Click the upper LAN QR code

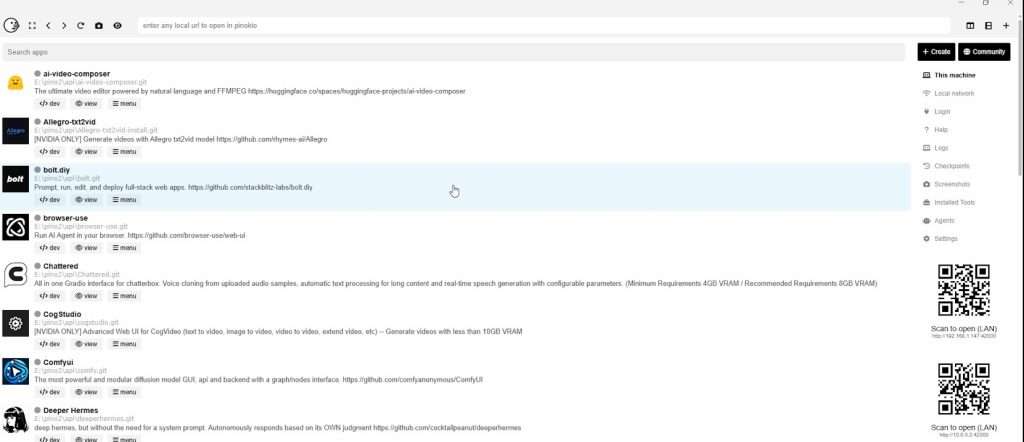(964, 290)
